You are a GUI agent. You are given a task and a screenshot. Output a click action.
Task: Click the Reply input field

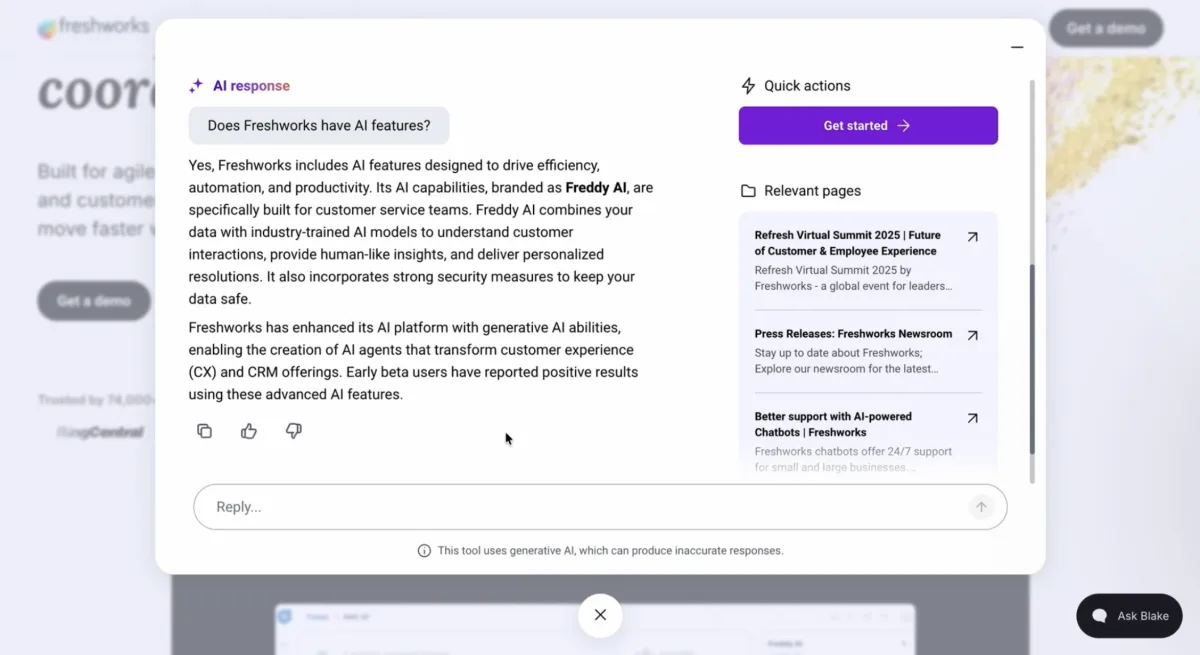(x=600, y=507)
